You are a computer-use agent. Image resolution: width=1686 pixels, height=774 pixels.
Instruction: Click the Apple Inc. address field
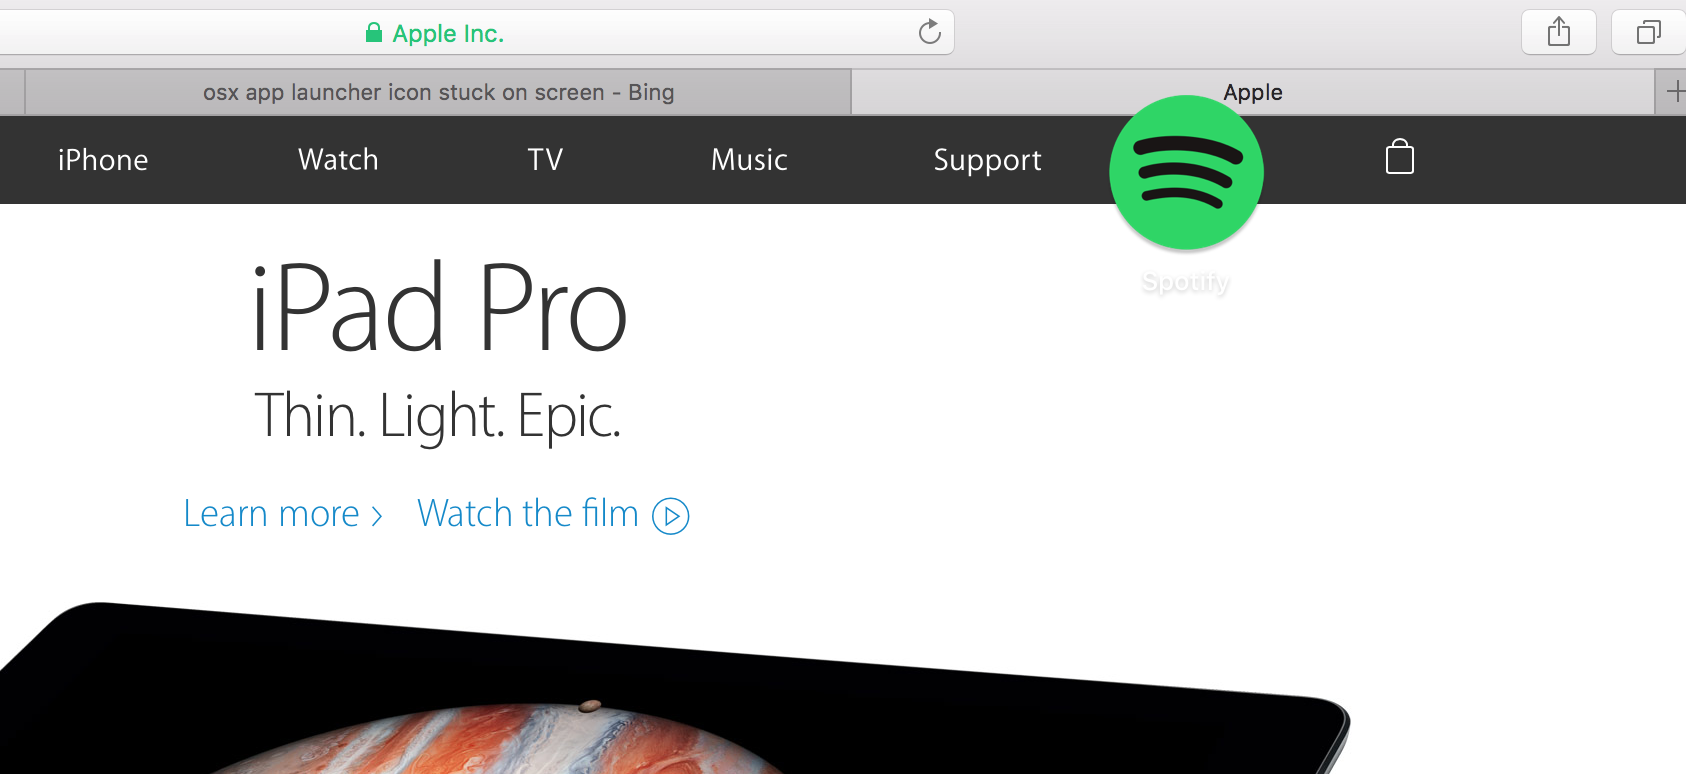coord(476,33)
